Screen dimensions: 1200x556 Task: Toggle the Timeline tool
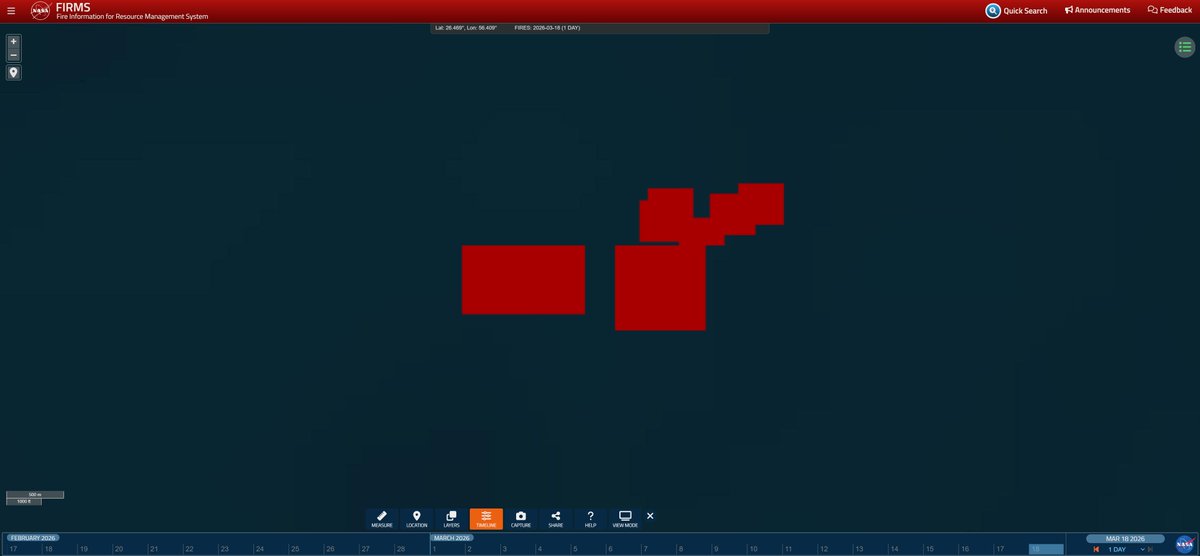[x=486, y=519]
